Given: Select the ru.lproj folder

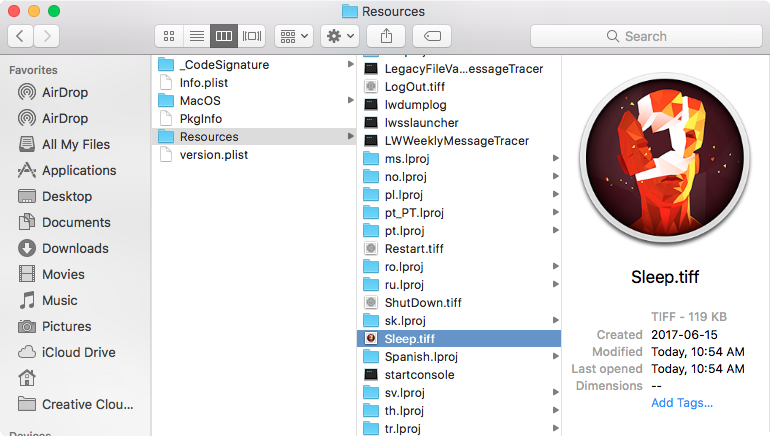Looking at the screenshot, I should (x=459, y=285).
